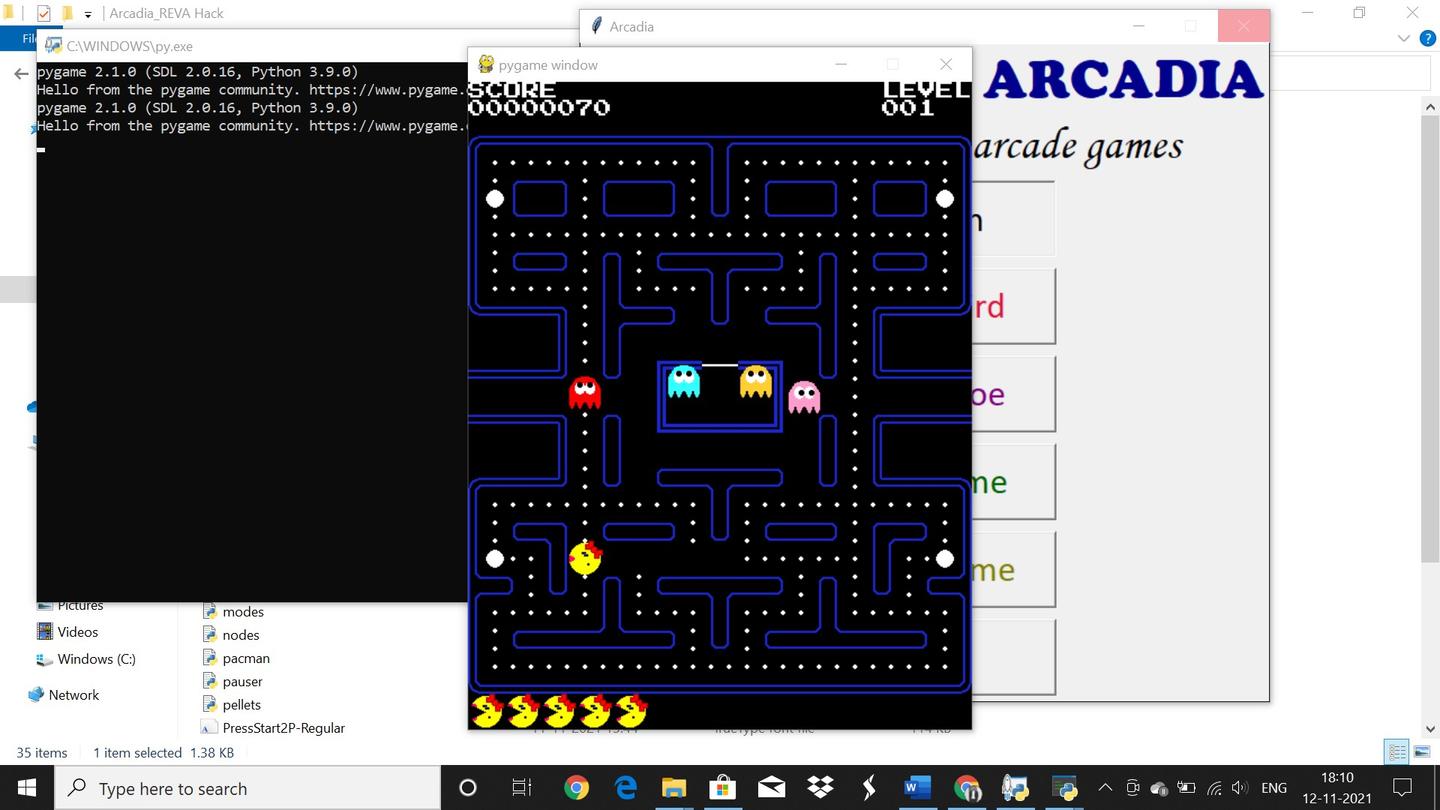Click the pygame snake icon in the pygame window title
The width and height of the screenshot is (1440, 810).
click(x=486, y=64)
